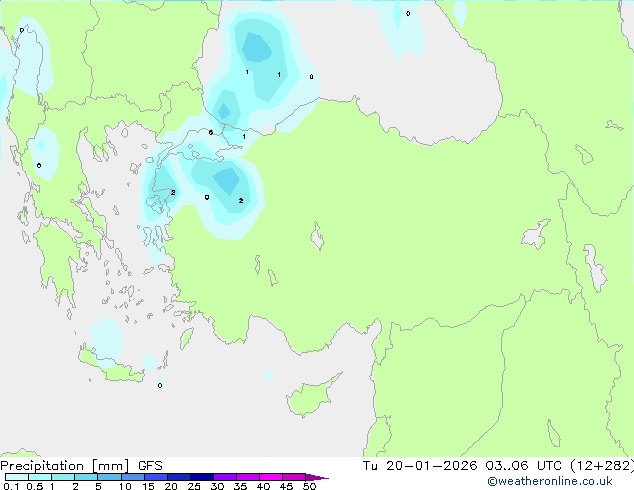Click the '5' legend scale label
This screenshot has height=490, width=634.
pos(98,486)
